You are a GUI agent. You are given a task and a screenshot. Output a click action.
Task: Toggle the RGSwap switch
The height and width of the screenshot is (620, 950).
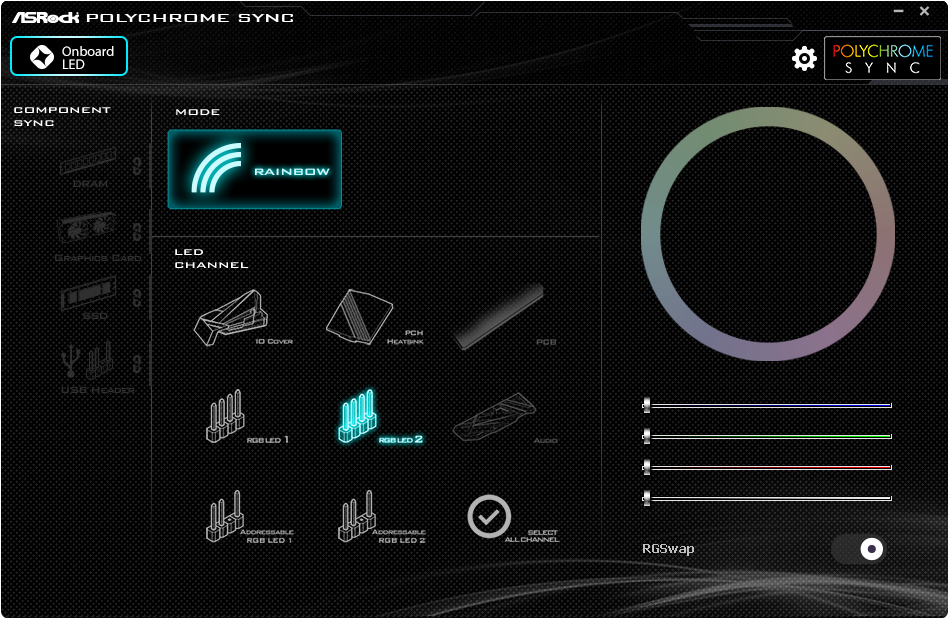(857, 549)
